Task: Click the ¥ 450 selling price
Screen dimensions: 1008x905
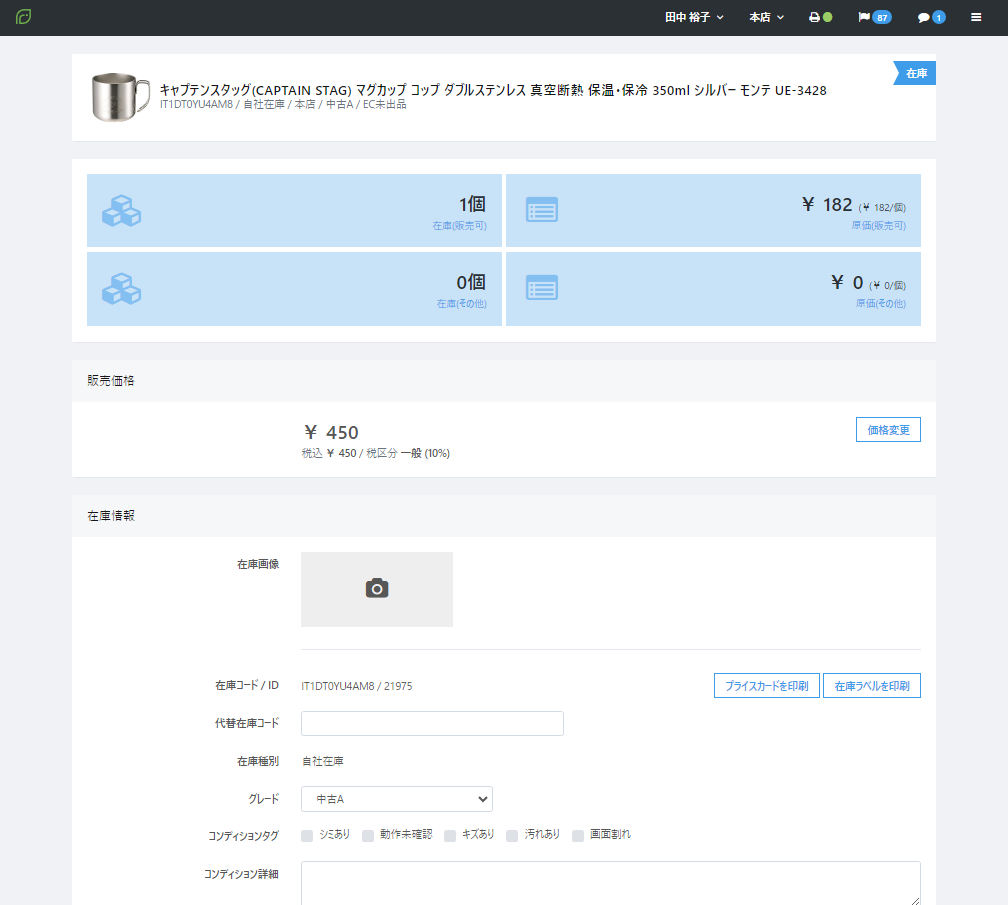Action: (x=331, y=433)
